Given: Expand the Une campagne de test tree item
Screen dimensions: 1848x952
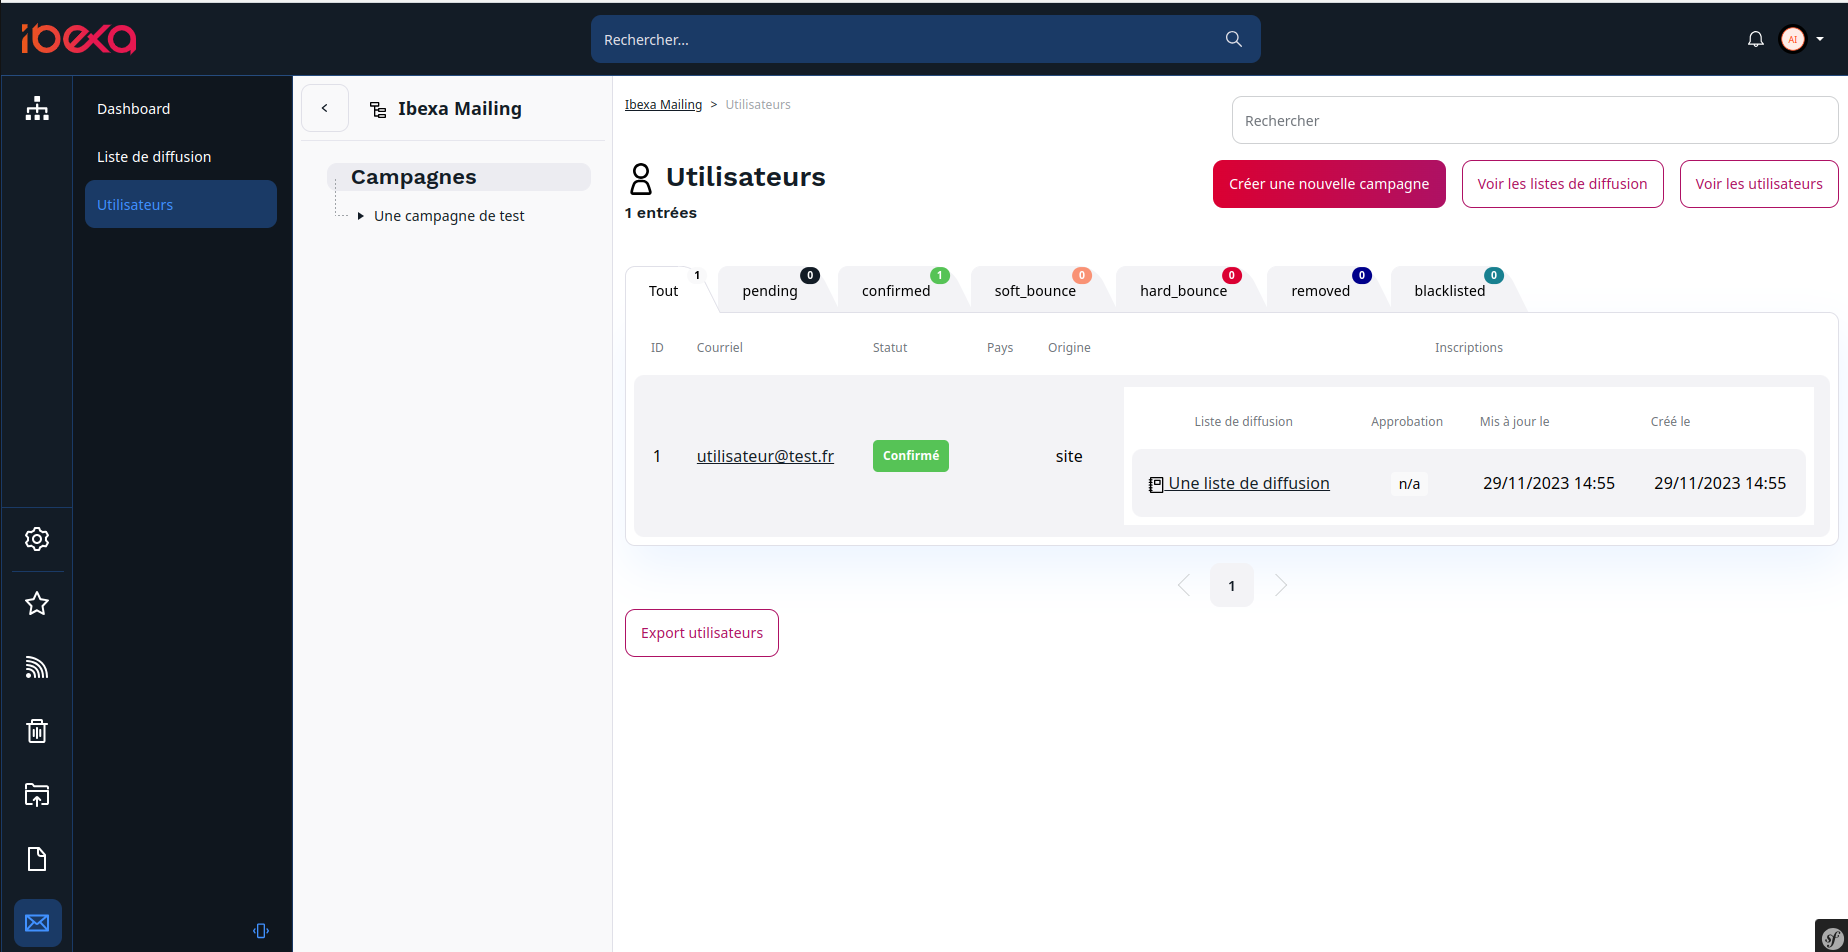Looking at the screenshot, I should [x=360, y=215].
